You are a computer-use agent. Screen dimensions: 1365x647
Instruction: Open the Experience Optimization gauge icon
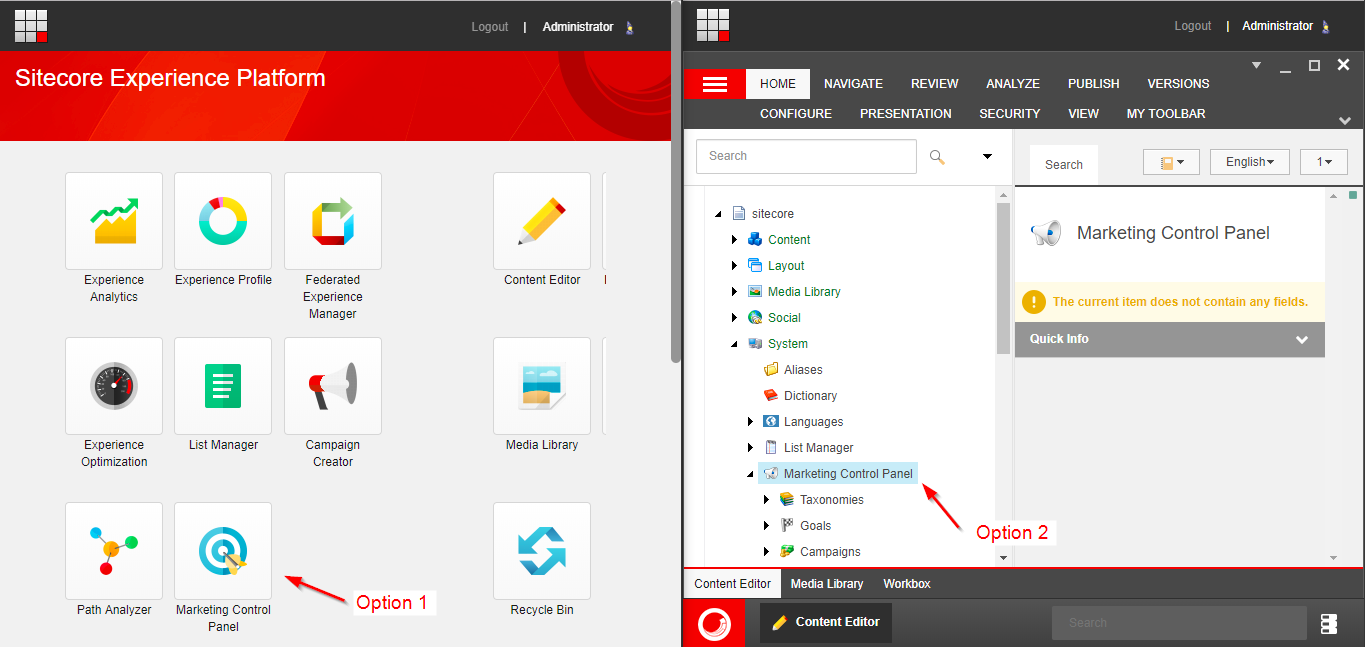(x=114, y=386)
